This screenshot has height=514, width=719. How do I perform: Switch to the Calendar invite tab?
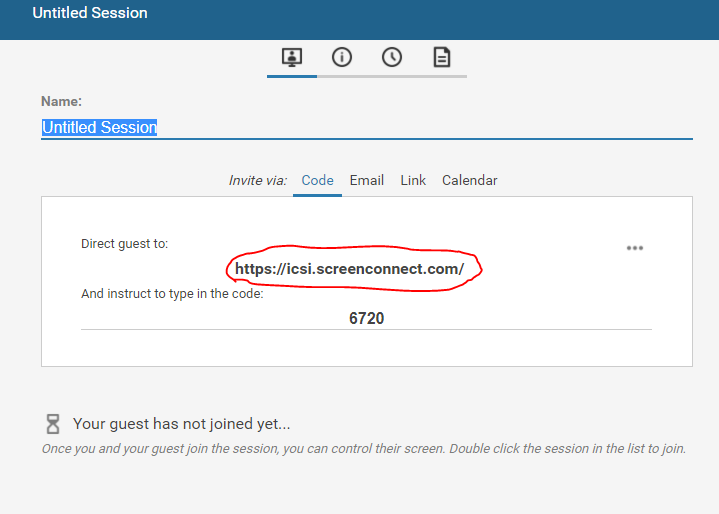tap(470, 180)
